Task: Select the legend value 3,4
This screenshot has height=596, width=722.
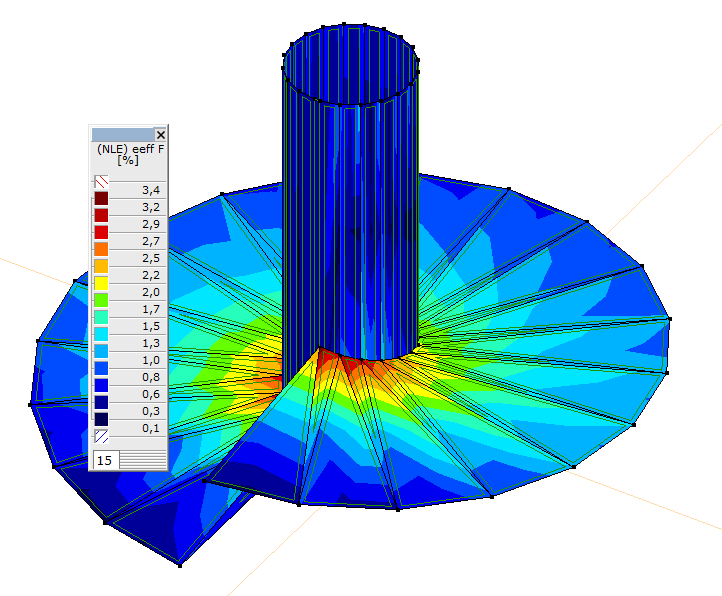Action: click(x=151, y=190)
